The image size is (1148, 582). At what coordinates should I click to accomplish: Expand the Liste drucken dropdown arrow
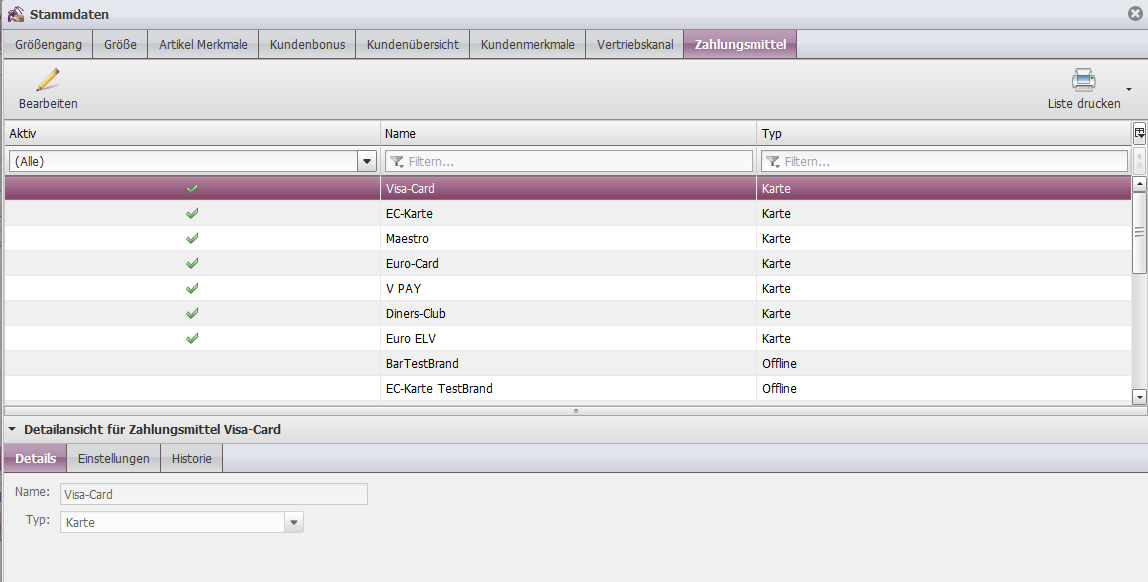tap(1129, 90)
